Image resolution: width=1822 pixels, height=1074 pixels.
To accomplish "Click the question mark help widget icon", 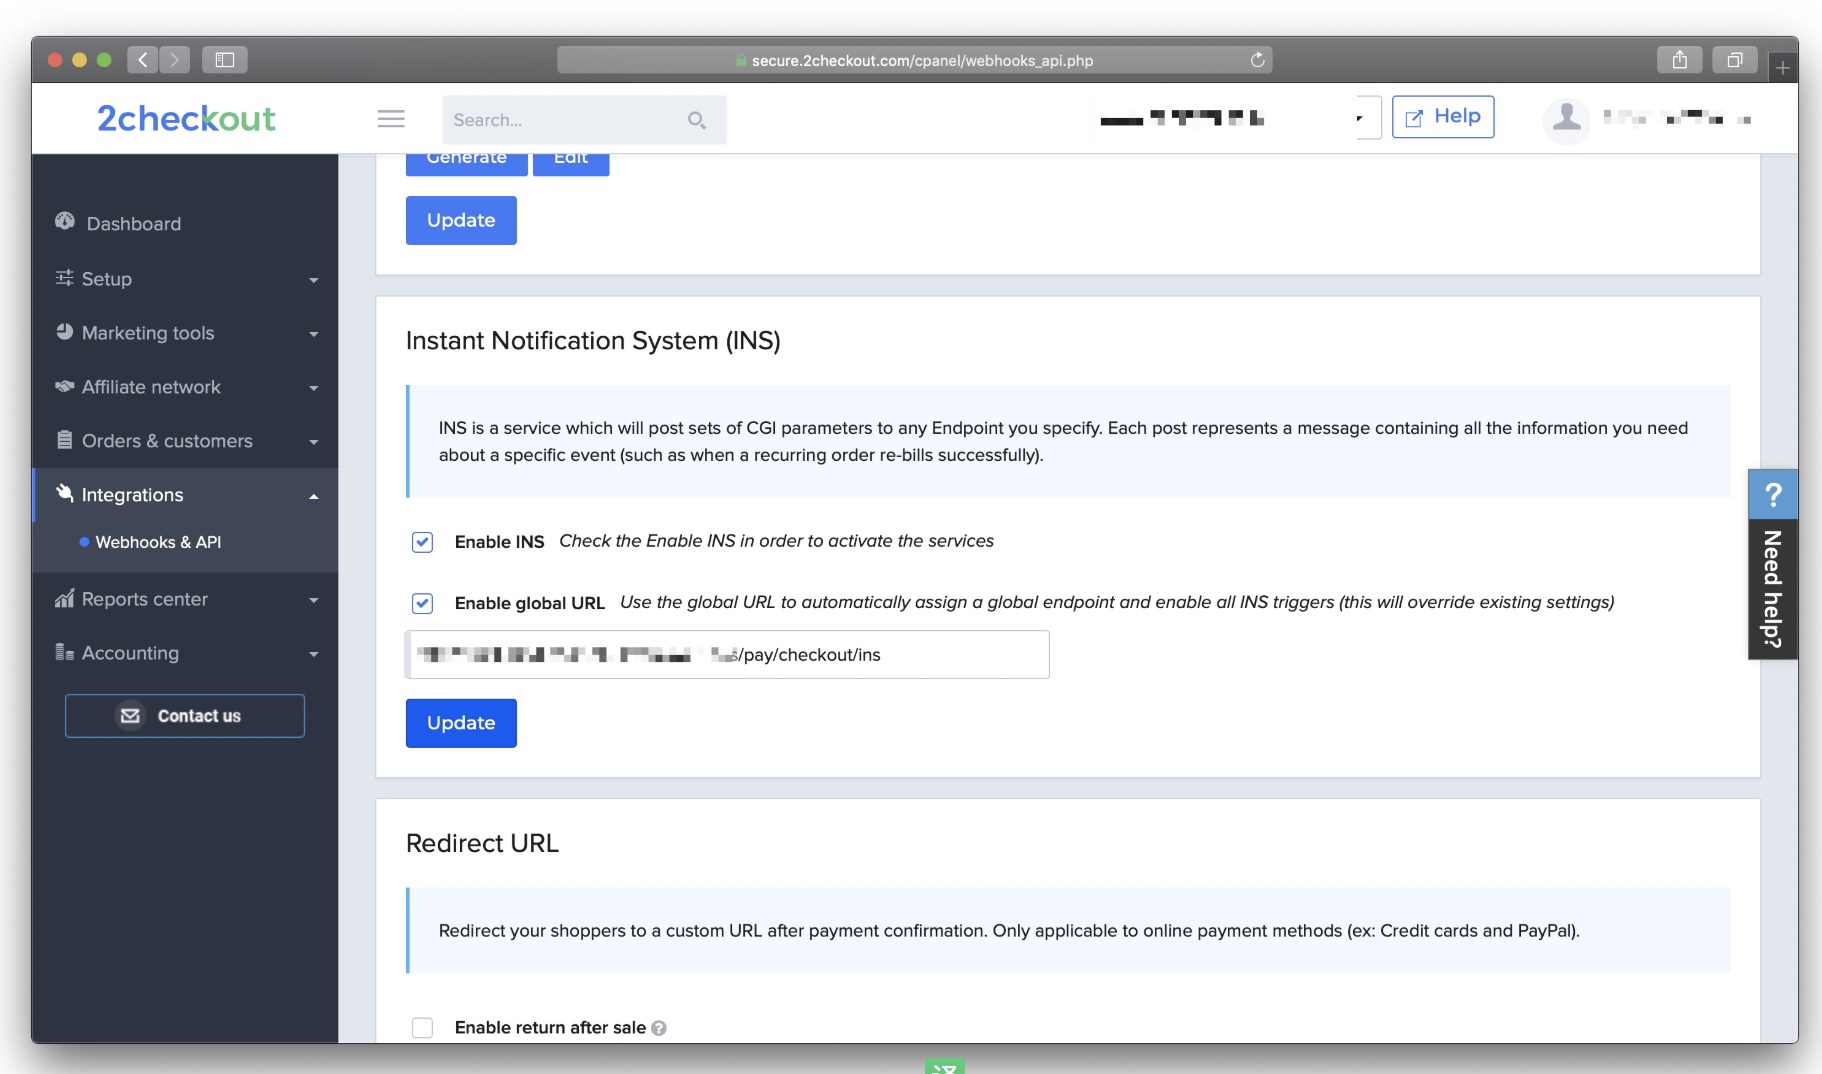I will tap(1773, 494).
